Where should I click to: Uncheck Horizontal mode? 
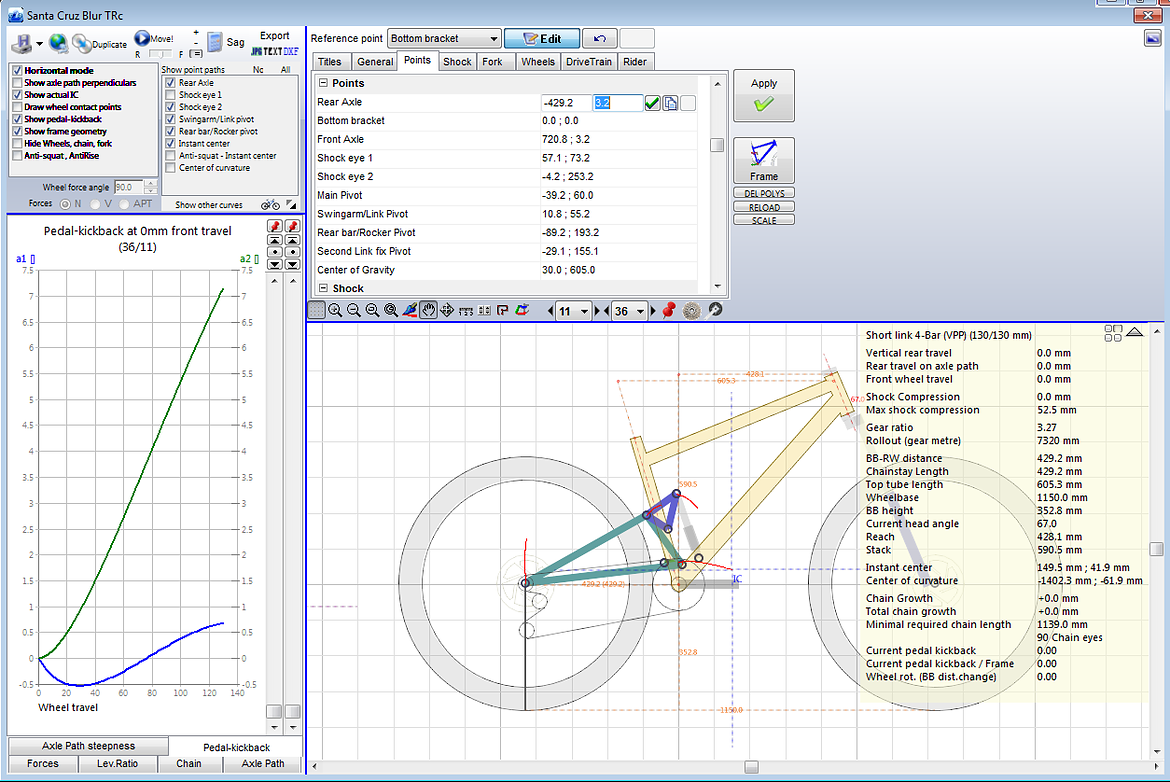17,70
